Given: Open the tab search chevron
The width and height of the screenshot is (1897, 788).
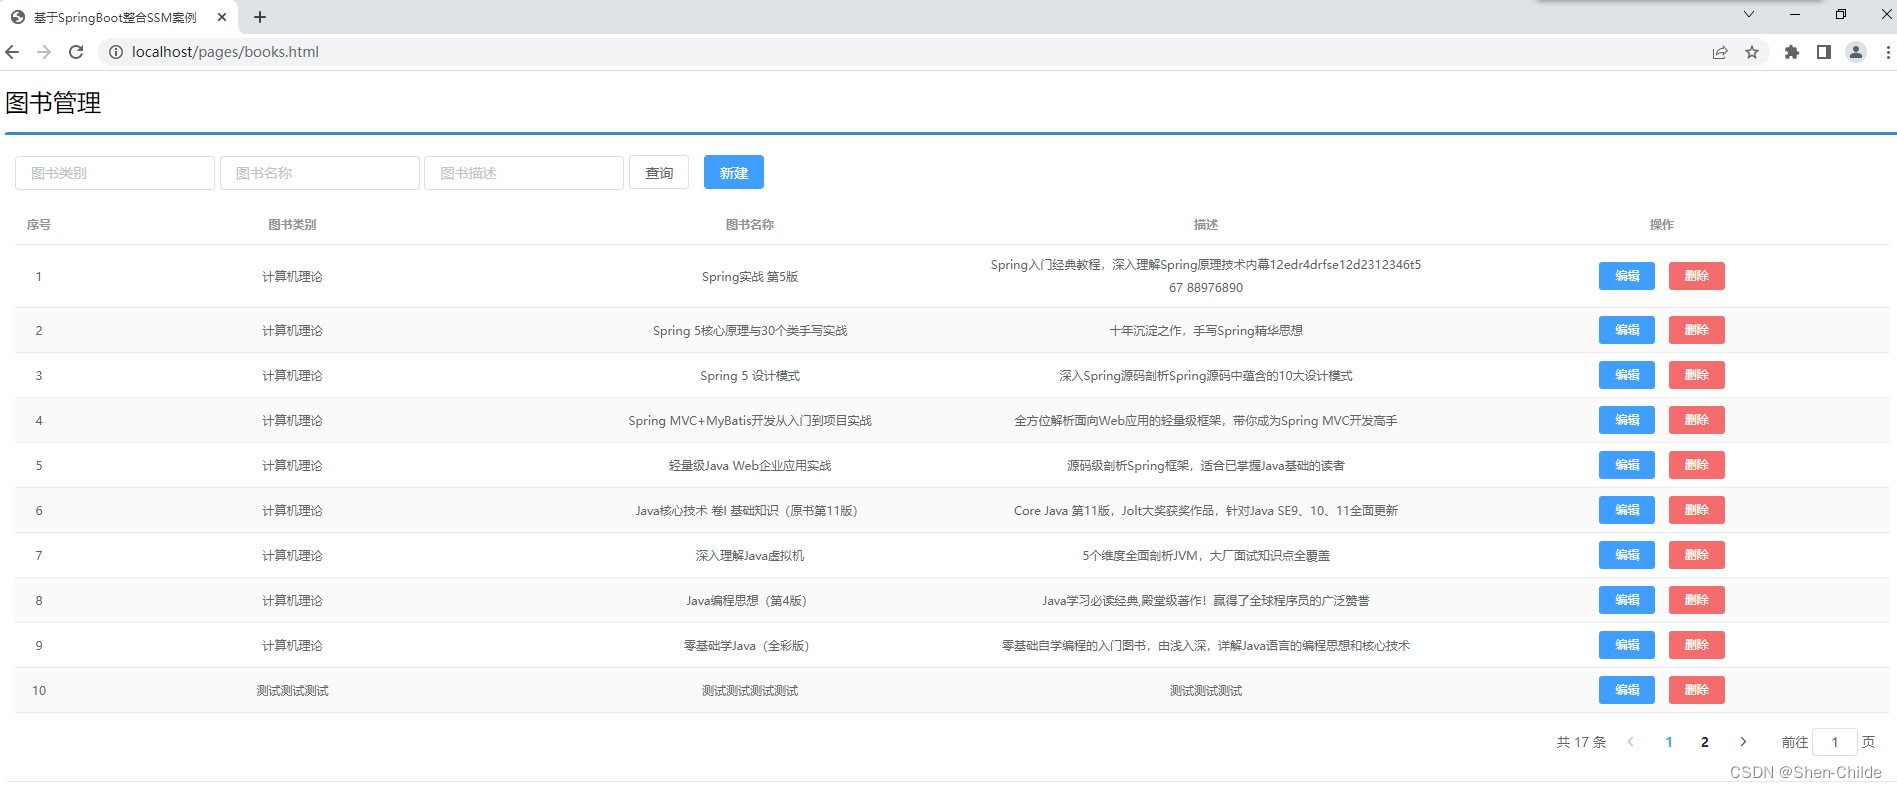Looking at the screenshot, I should point(1749,14).
